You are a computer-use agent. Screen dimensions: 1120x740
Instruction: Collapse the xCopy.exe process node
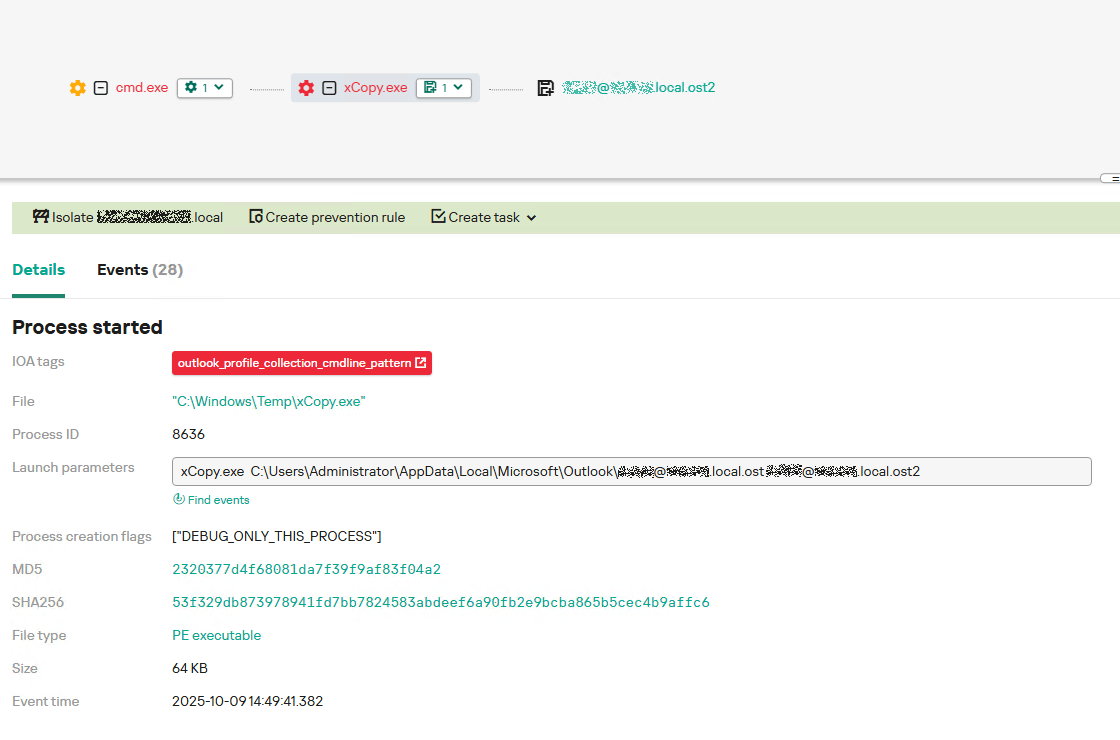329,87
